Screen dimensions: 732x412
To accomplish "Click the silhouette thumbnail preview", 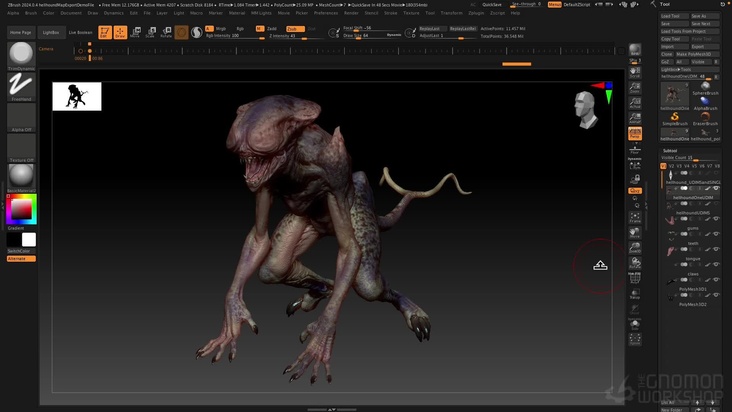I will 77,97.
